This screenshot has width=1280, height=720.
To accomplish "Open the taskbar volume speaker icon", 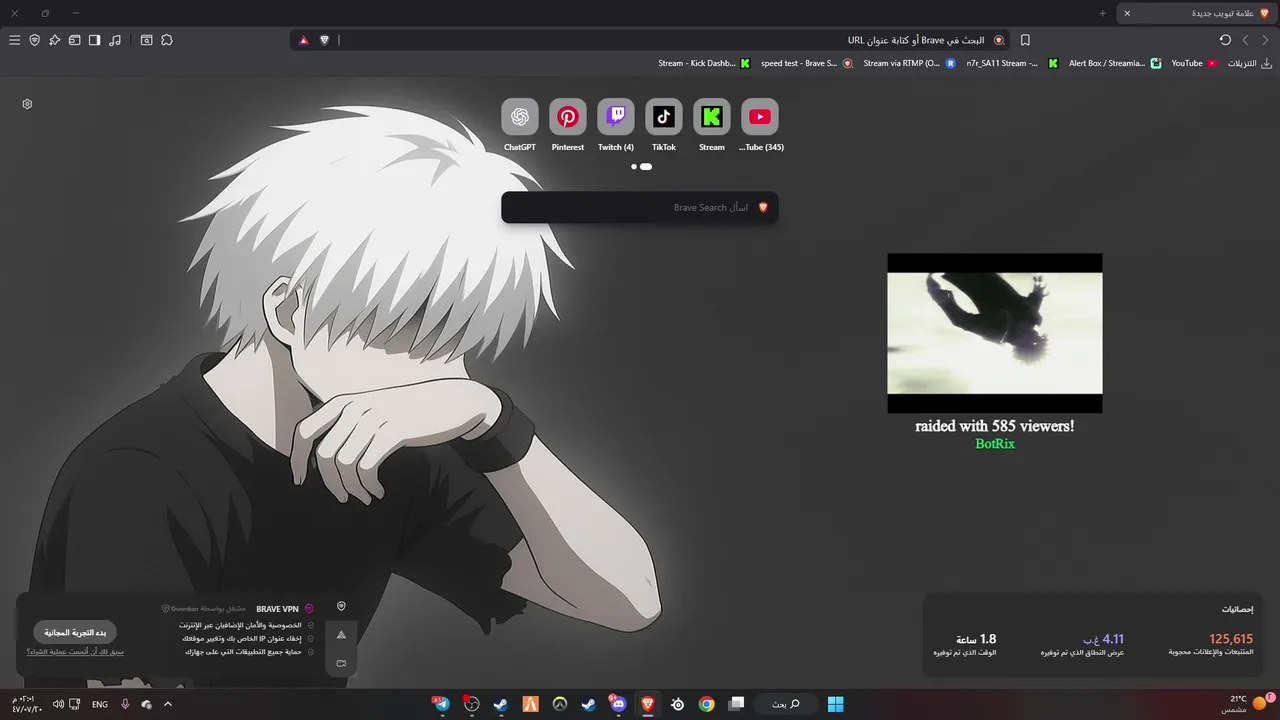I will point(58,705).
